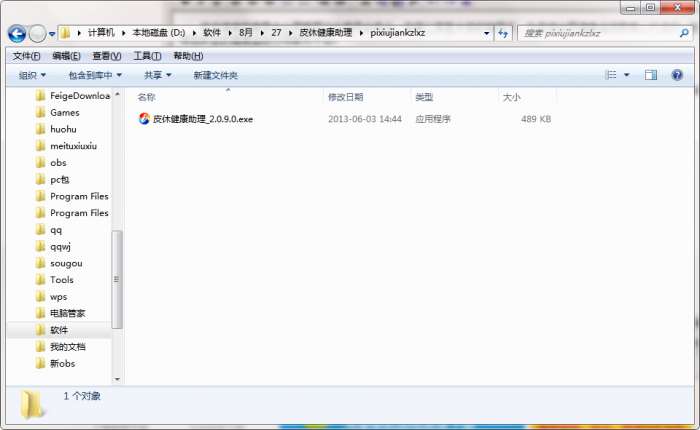This screenshot has height=430, width=700.
Task: Open the 文件(F) menu
Action: pyautogui.click(x=26, y=56)
